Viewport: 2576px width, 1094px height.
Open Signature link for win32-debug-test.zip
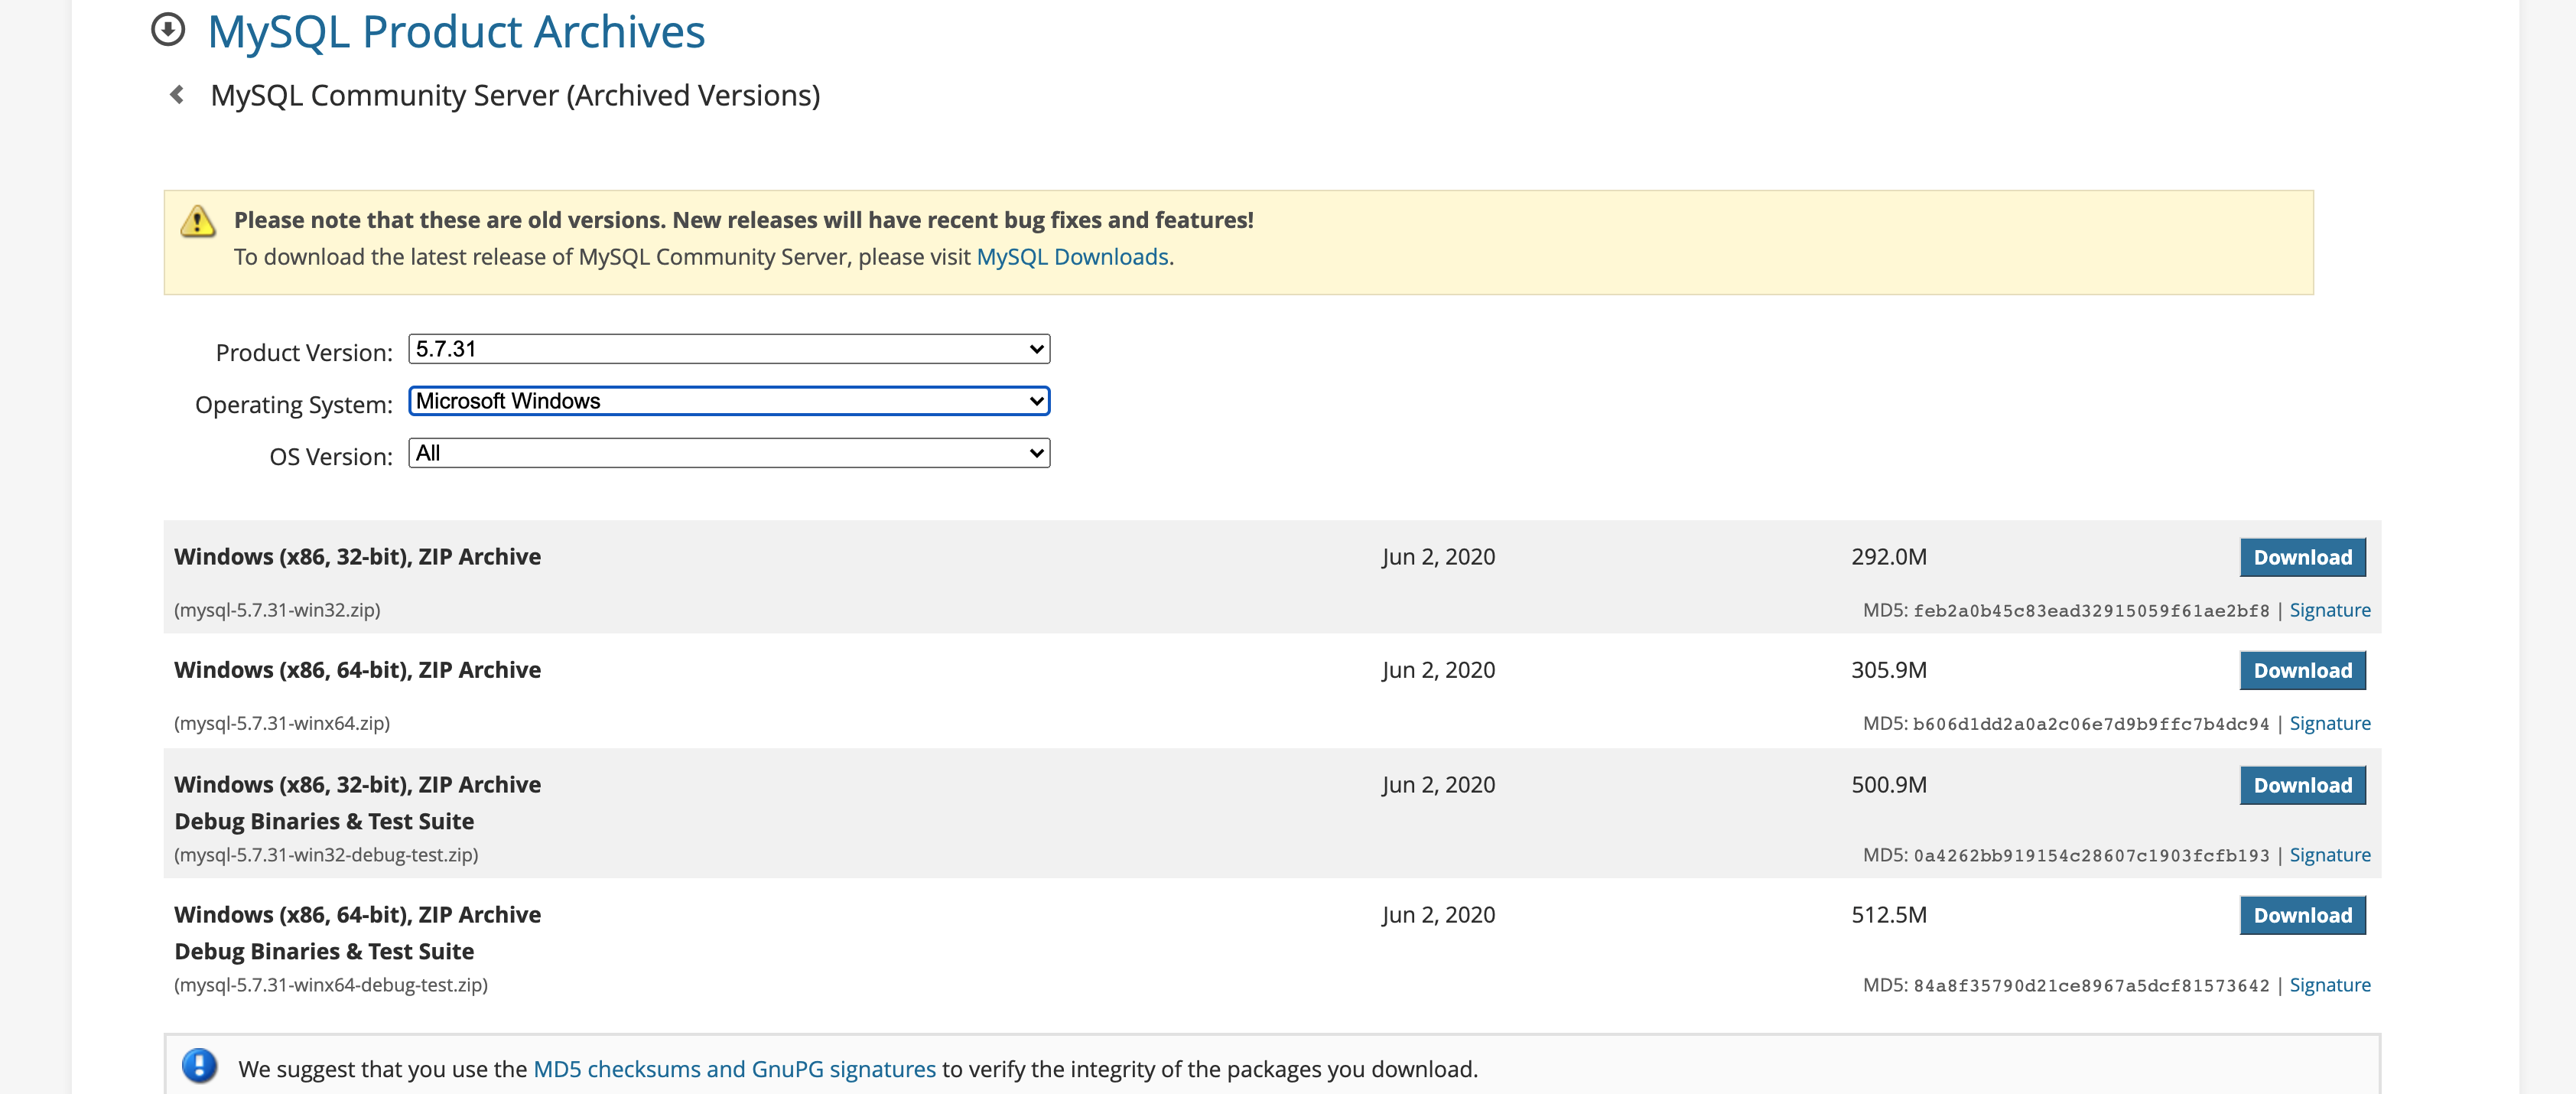pyautogui.click(x=2330, y=855)
